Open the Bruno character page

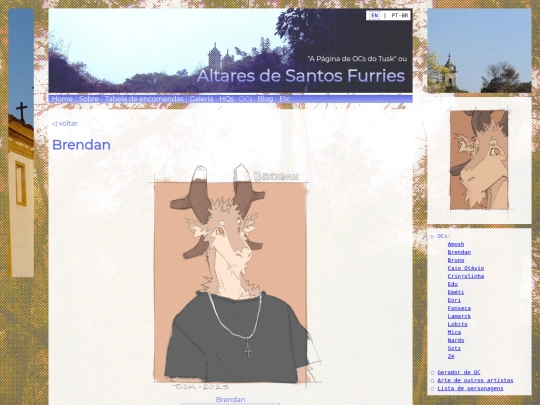(x=456, y=260)
